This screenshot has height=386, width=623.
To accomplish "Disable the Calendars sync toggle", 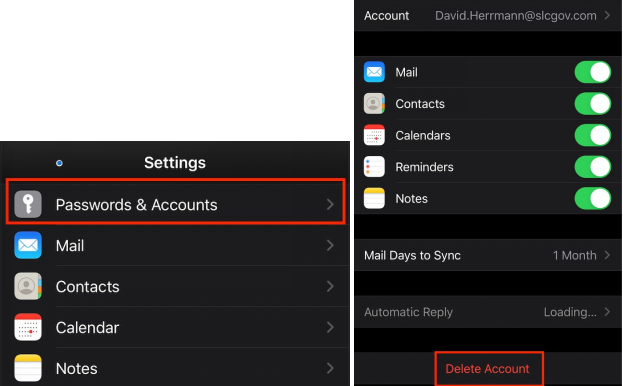I will click(593, 135).
